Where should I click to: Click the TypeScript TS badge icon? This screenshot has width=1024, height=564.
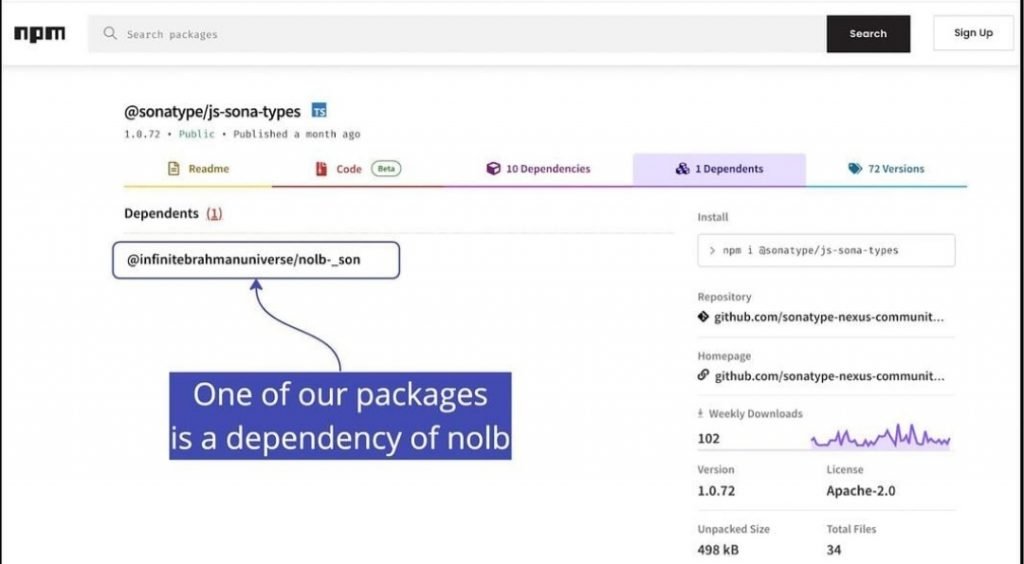(319, 111)
